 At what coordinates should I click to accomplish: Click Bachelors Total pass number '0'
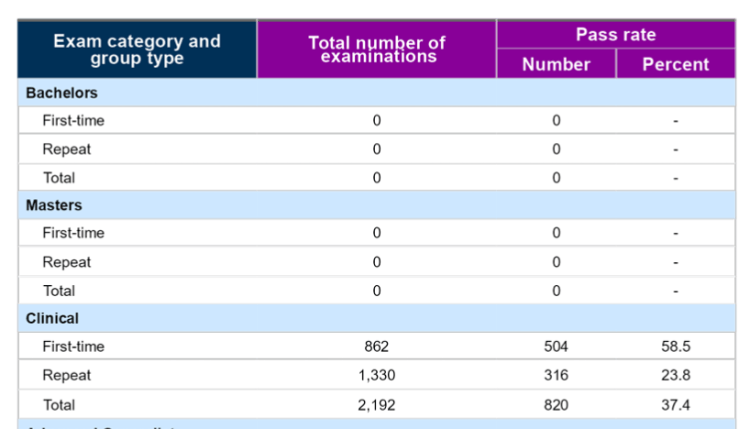[556, 178]
